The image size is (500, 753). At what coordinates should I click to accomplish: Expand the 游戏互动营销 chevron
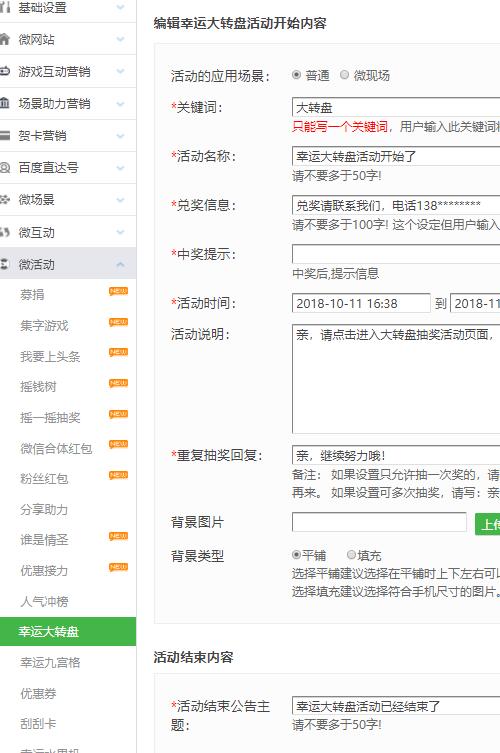121,71
